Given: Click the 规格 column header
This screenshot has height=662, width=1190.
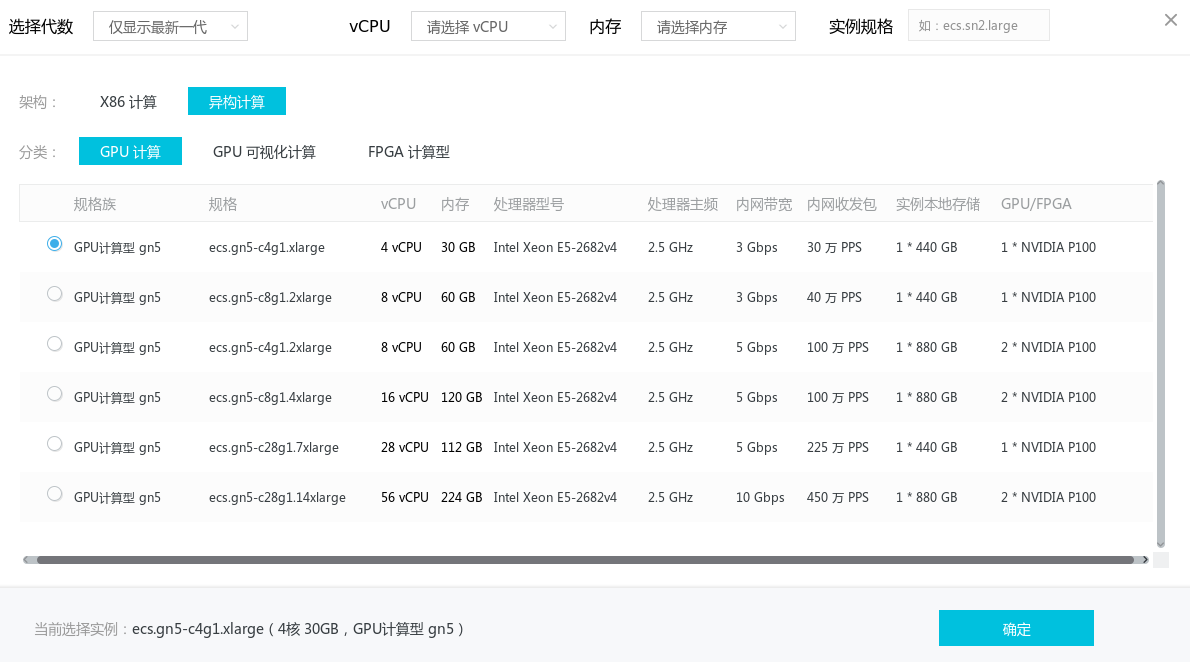Looking at the screenshot, I should 223,204.
